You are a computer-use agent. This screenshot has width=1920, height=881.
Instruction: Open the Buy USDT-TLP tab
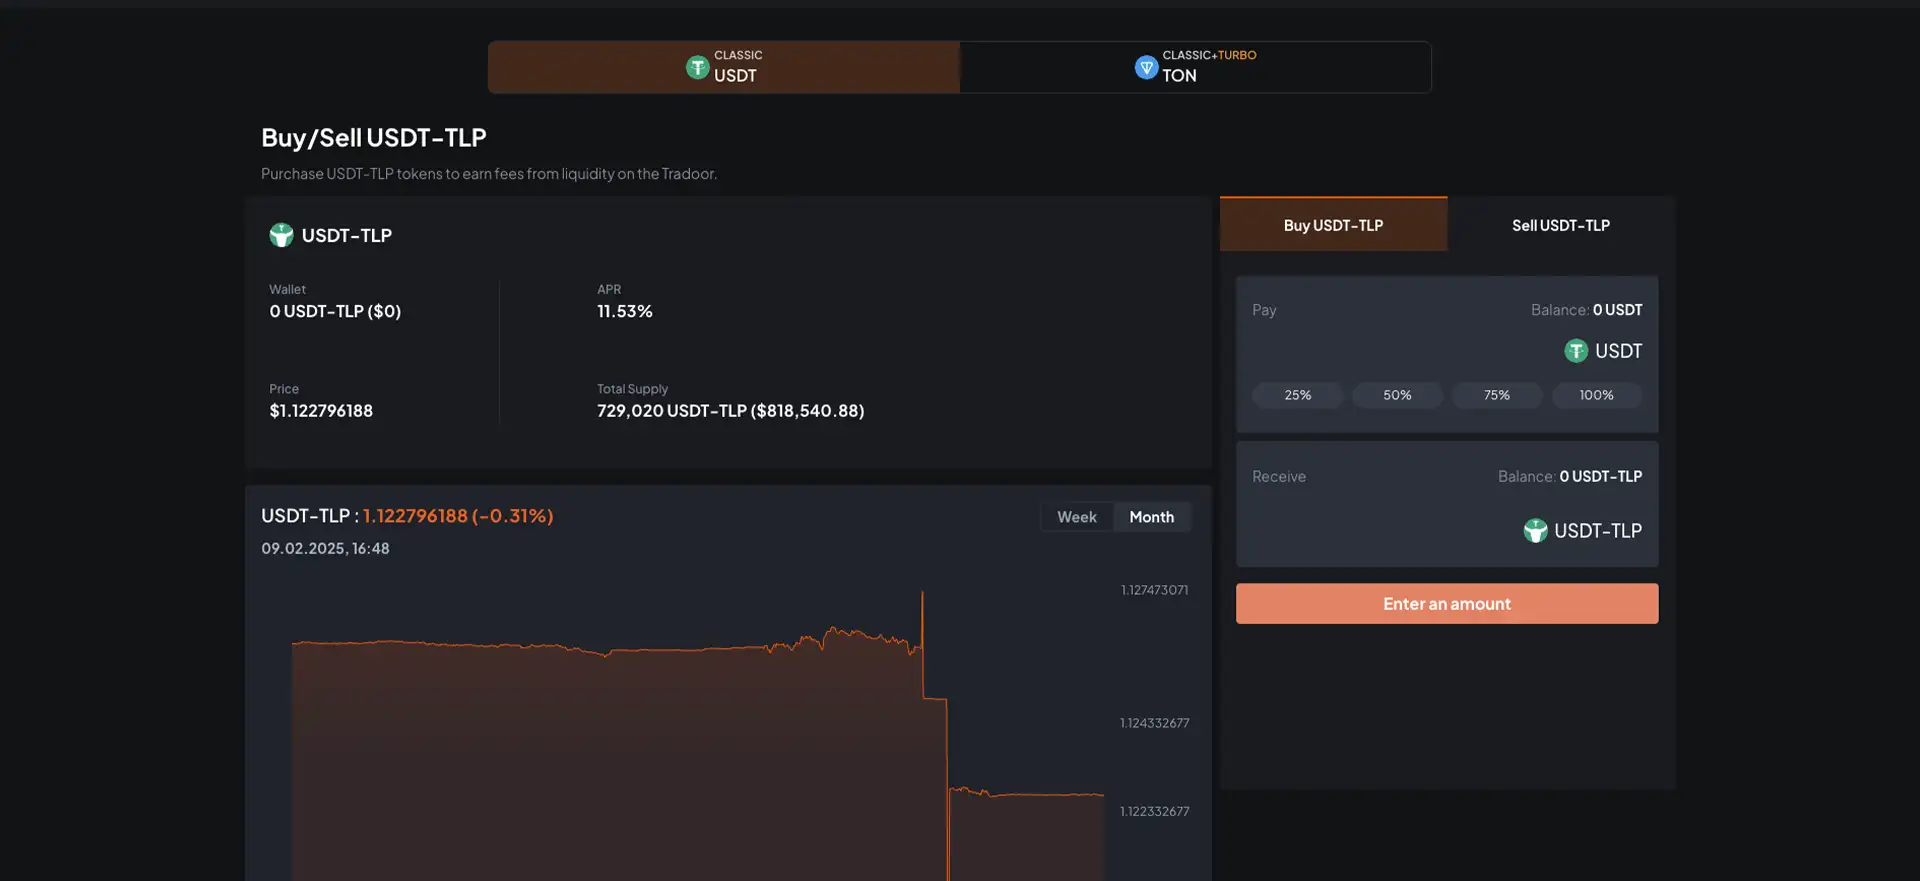tap(1333, 225)
